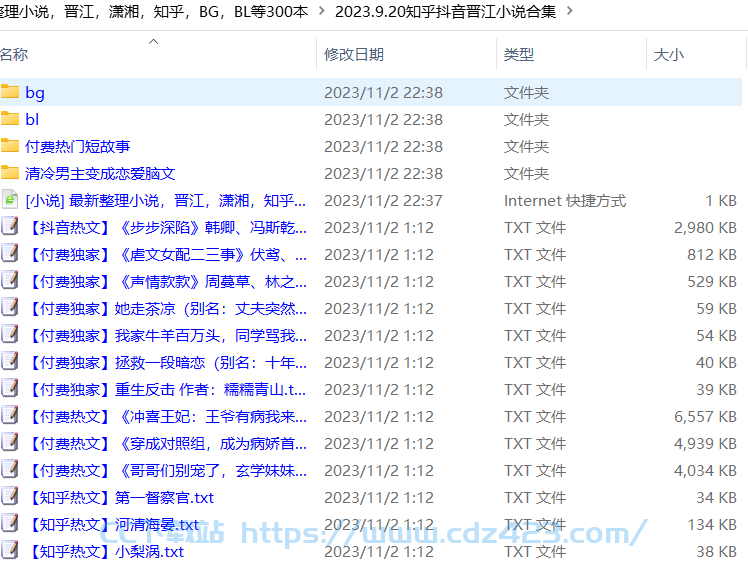Select the bl folder name
Screen dimensions: 748x563
pyautogui.click(x=32, y=119)
